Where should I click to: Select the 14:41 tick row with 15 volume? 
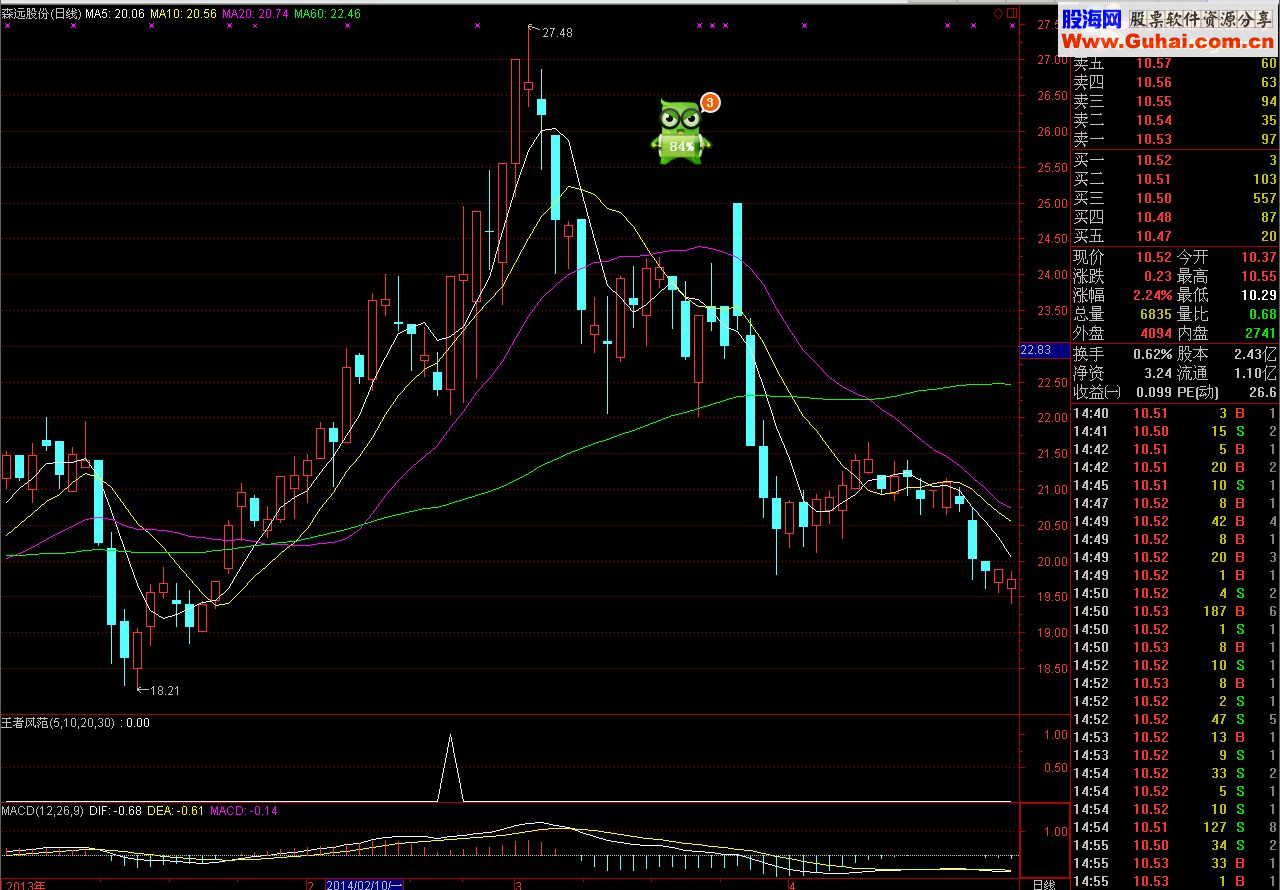(x=1175, y=431)
